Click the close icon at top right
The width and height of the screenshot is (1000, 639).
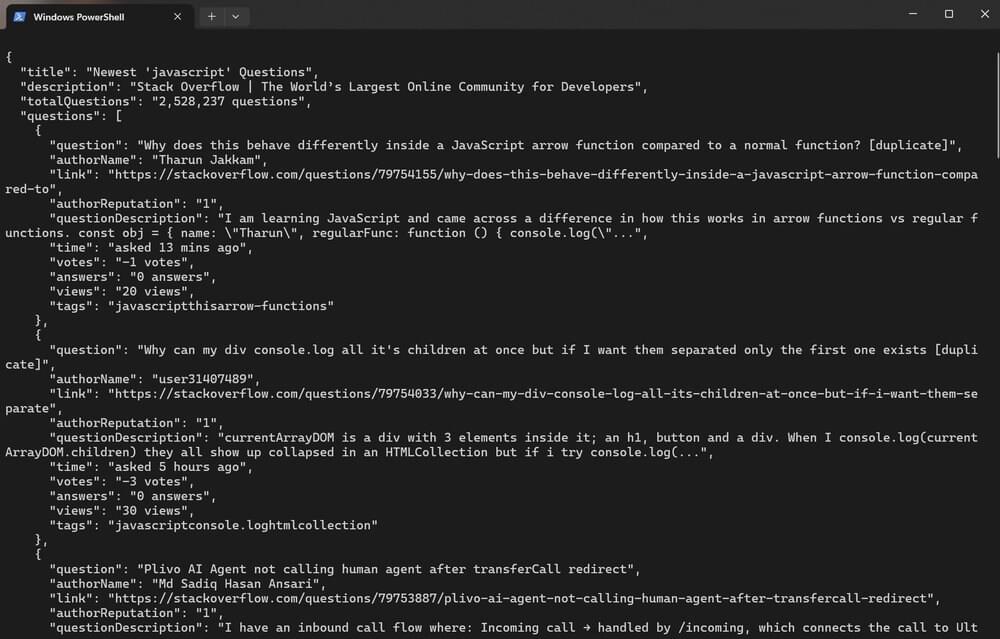984,14
